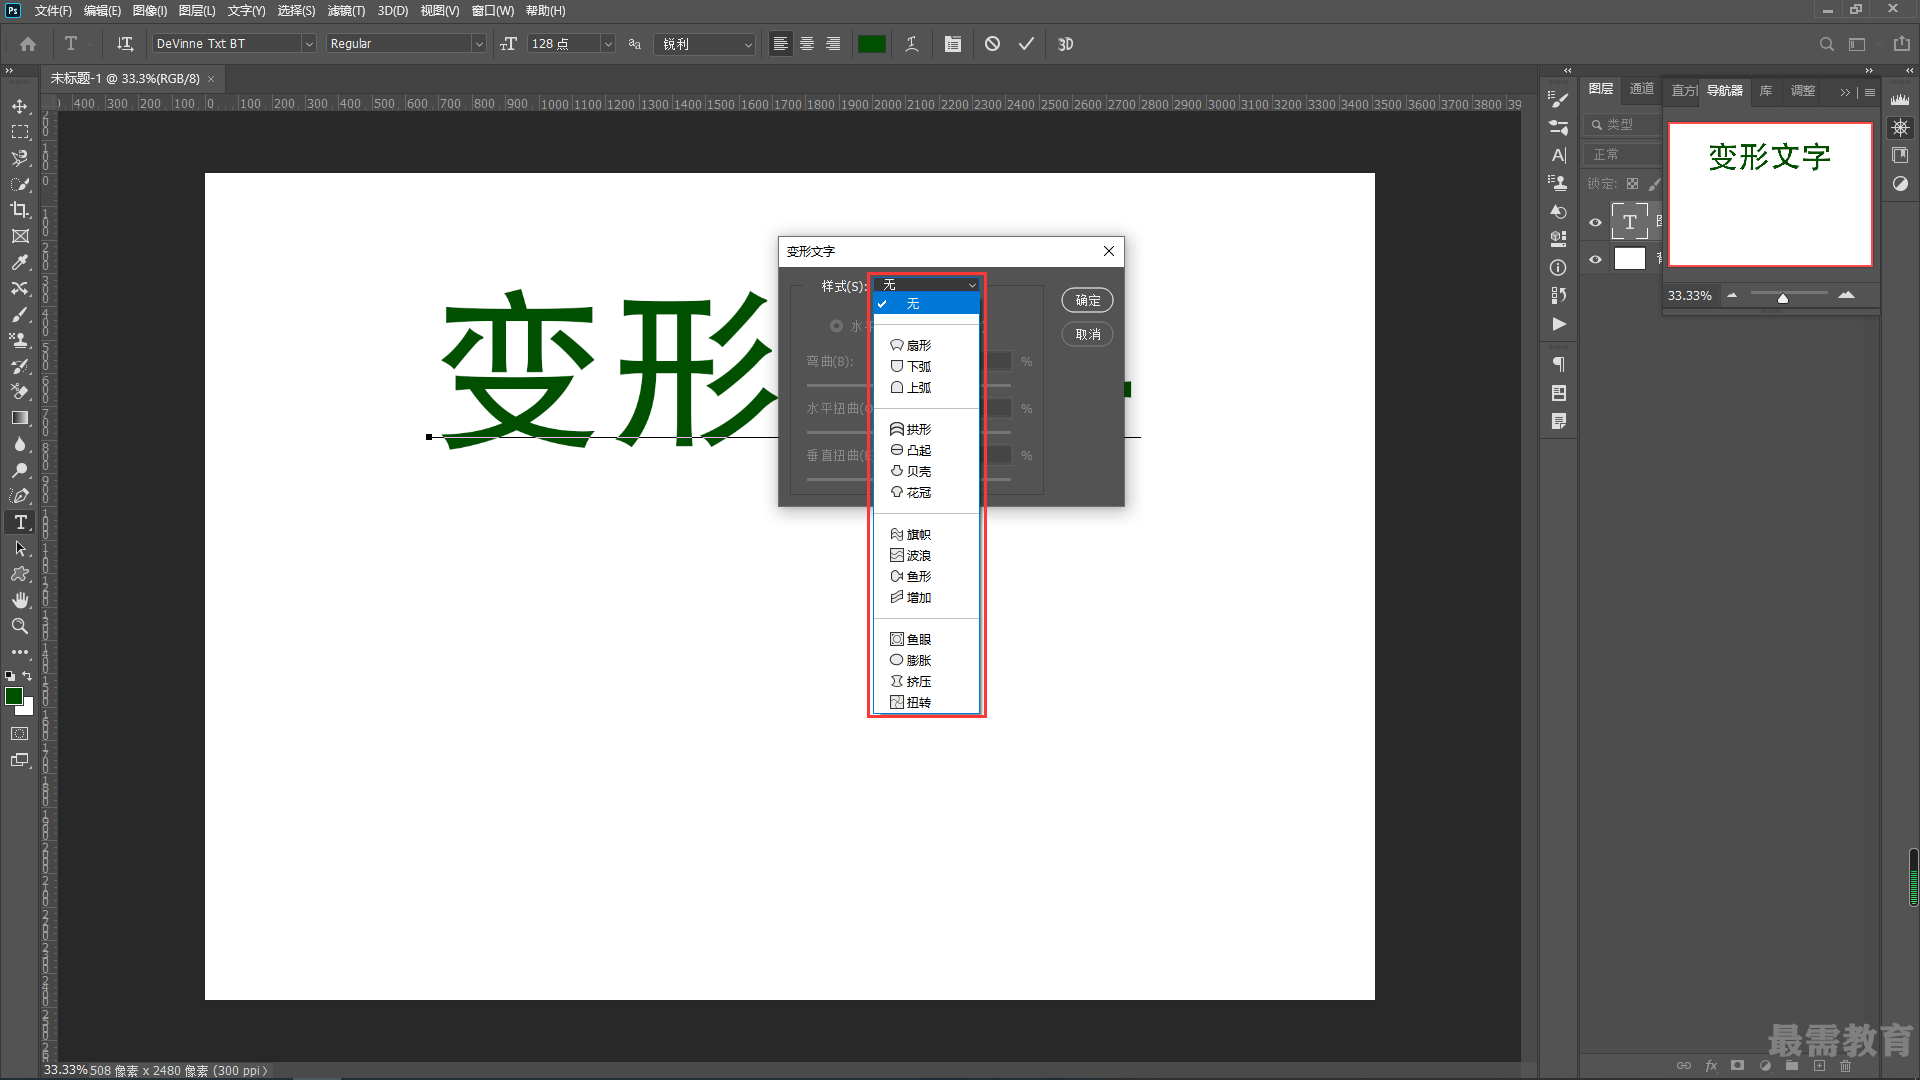Commit current text edits checkmark
This screenshot has height=1080, width=1920.
tap(1026, 44)
